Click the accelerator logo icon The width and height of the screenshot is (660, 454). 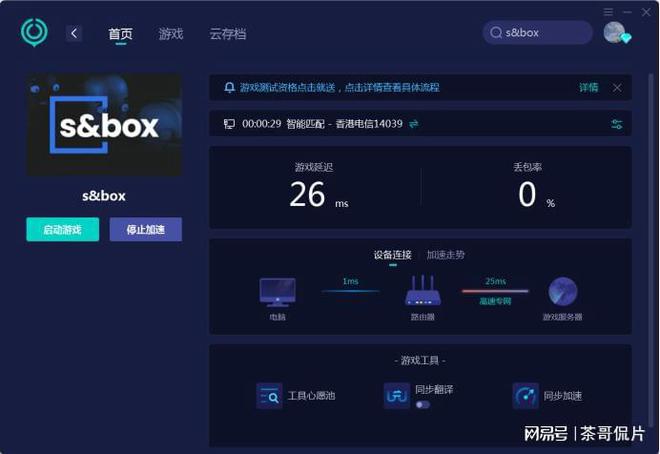click(x=34, y=32)
